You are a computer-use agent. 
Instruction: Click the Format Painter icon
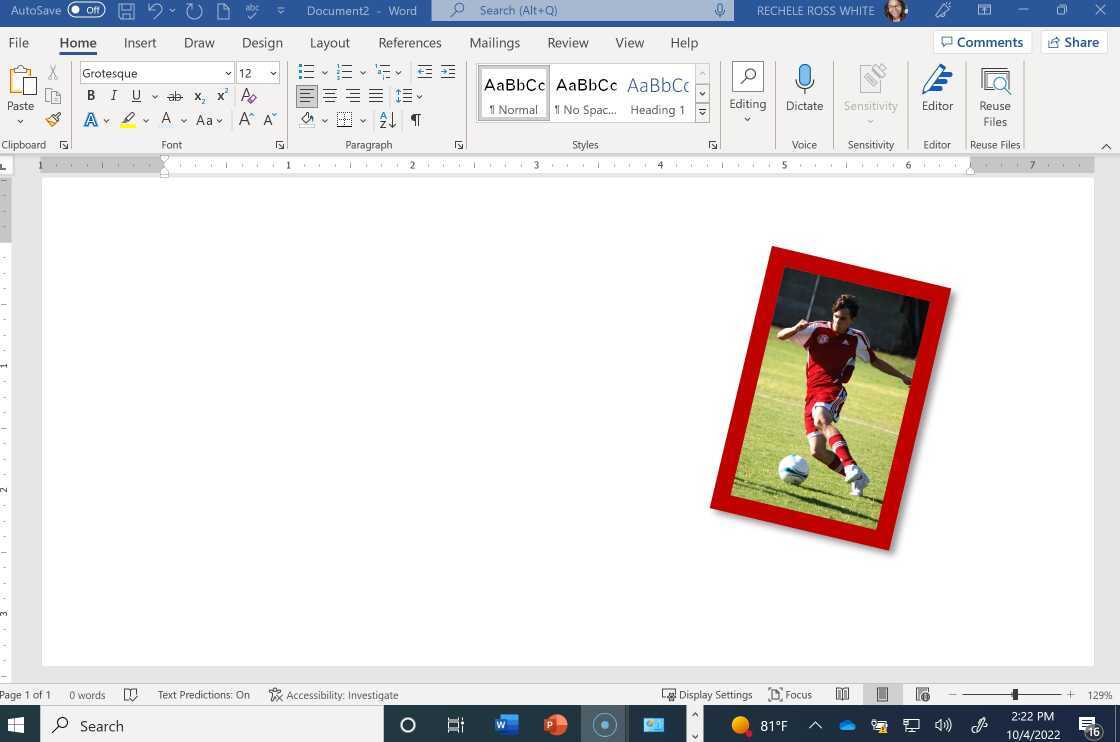(52, 119)
